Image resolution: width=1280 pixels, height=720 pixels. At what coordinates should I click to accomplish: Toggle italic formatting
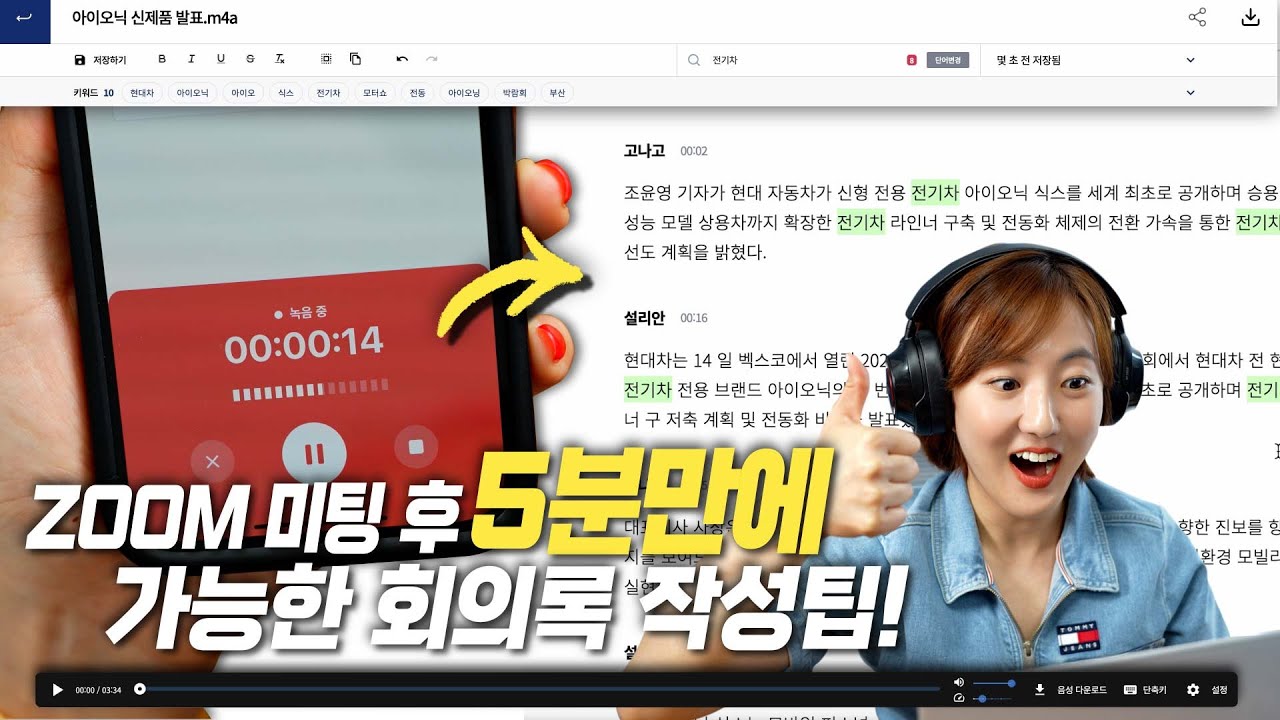click(191, 59)
